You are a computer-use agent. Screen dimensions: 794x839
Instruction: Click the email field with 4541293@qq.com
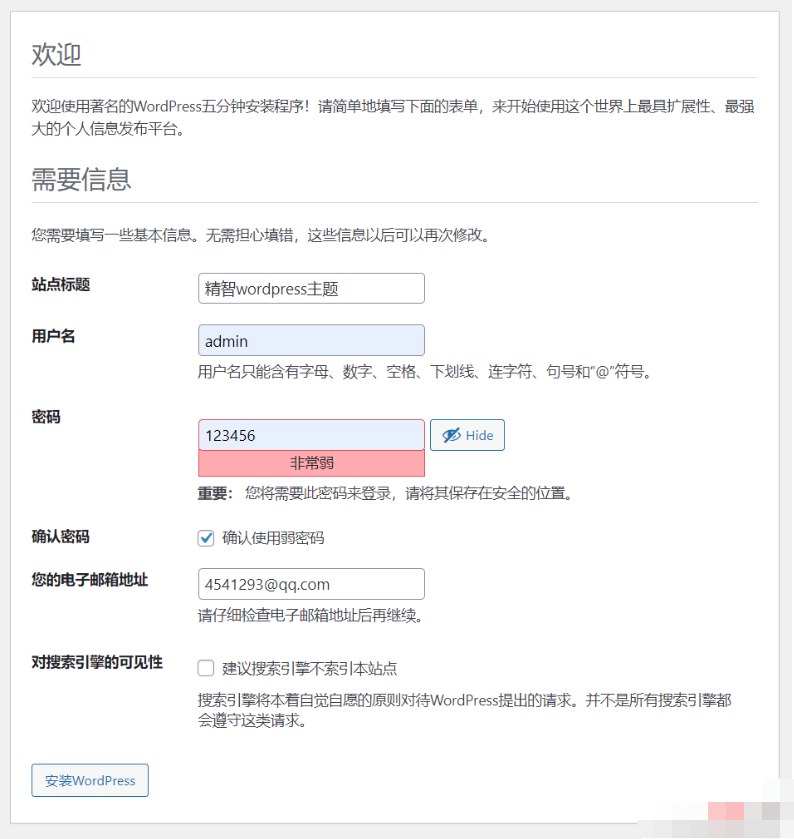311,584
